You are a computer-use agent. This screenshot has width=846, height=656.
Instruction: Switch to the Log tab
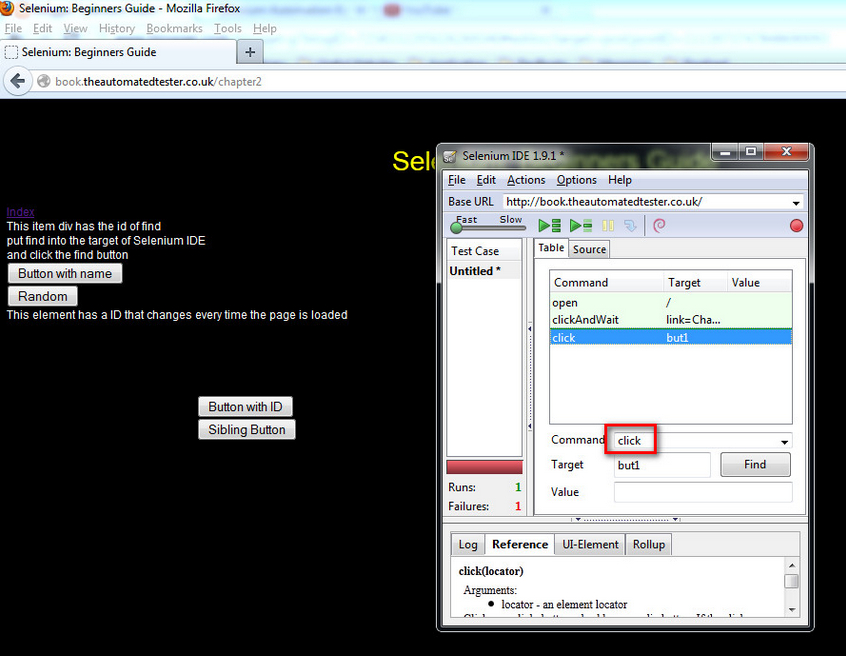click(467, 544)
